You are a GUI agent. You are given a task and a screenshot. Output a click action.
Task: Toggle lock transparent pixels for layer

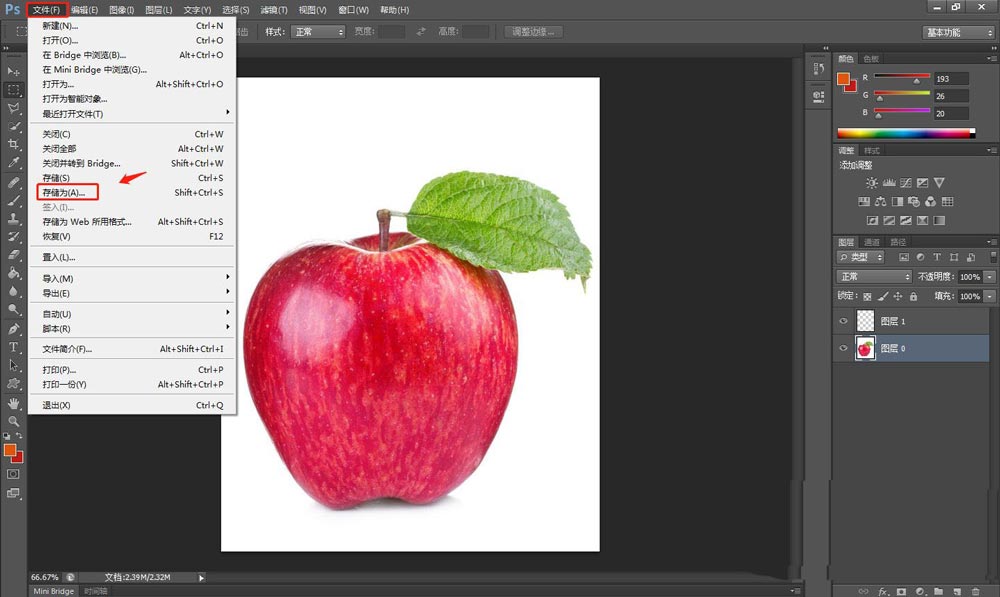[x=867, y=296]
